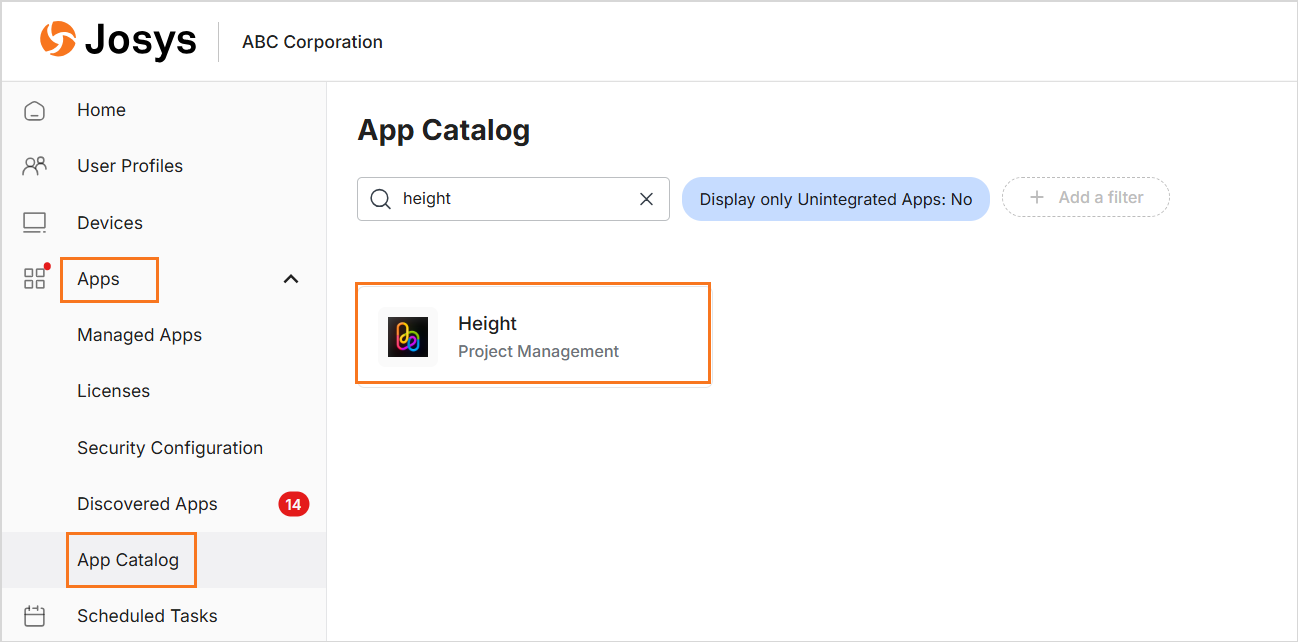The width and height of the screenshot is (1298, 642).
Task: Open Managed Apps
Action: (x=139, y=335)
